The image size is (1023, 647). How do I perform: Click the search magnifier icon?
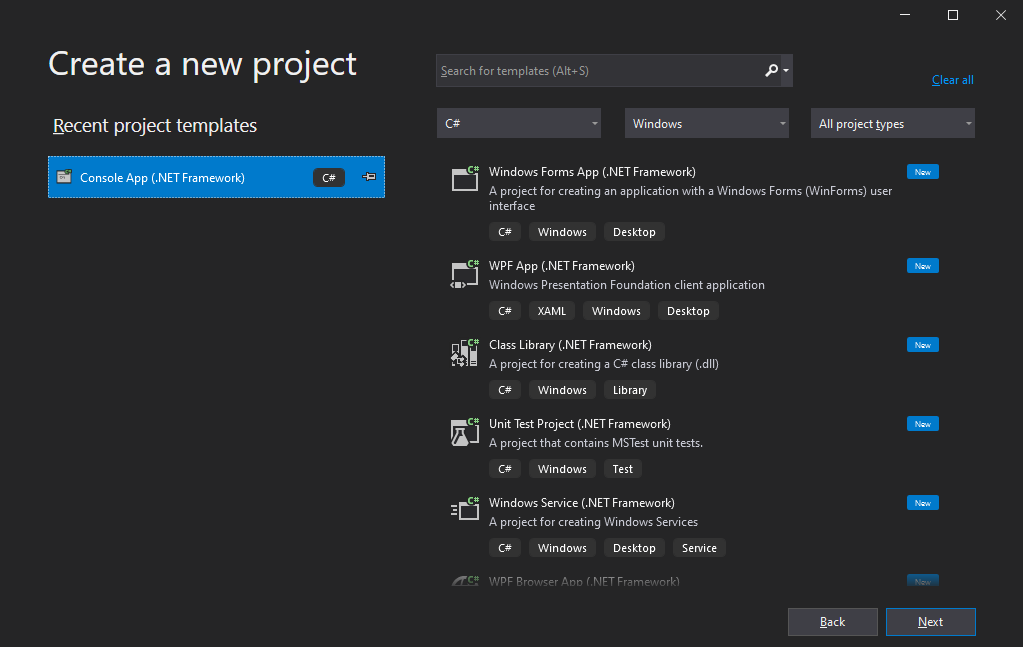pyautogui.click(x=771, y=70)
